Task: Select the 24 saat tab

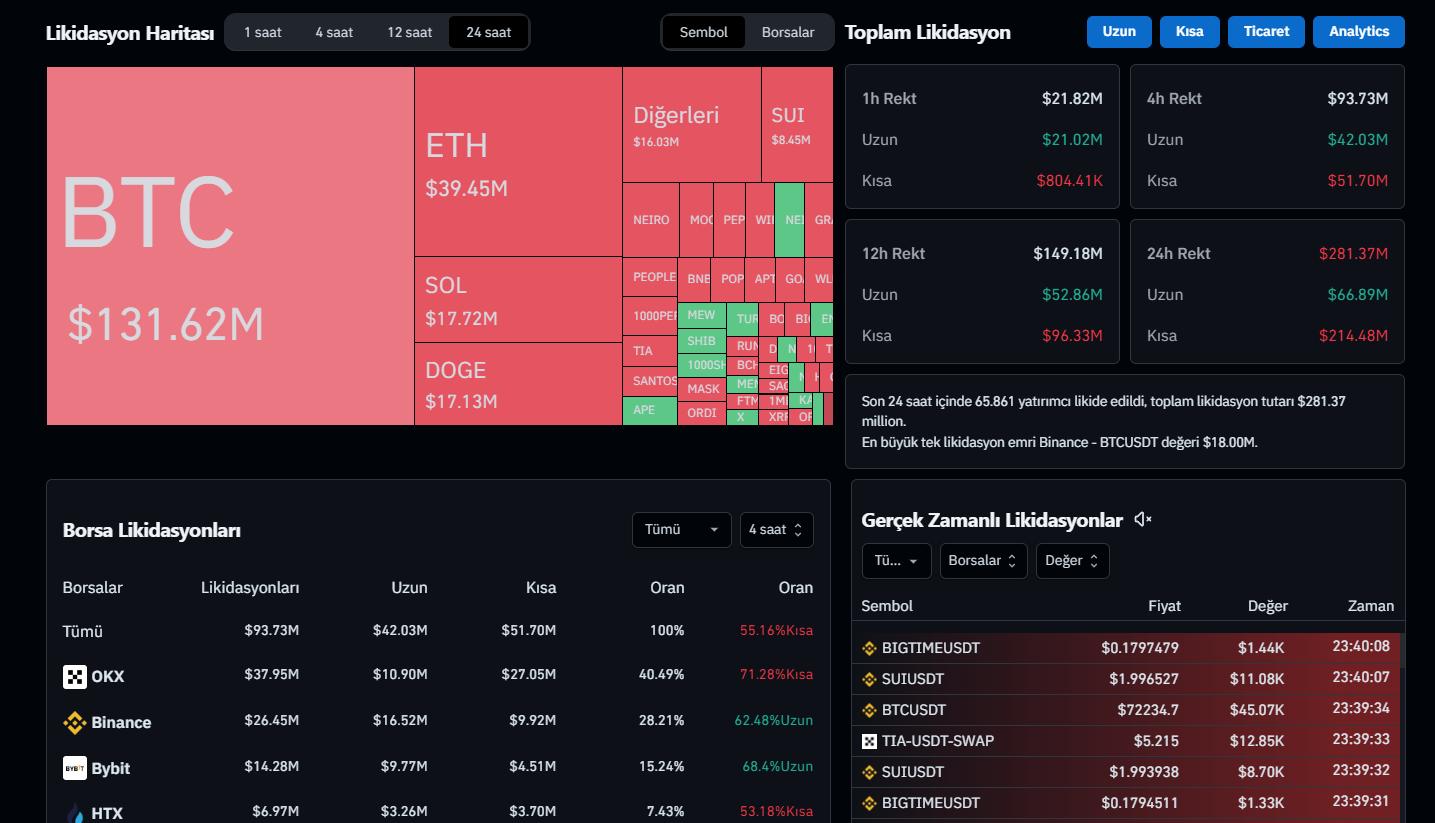Action: pyautogui.click(x=488, y=32)
